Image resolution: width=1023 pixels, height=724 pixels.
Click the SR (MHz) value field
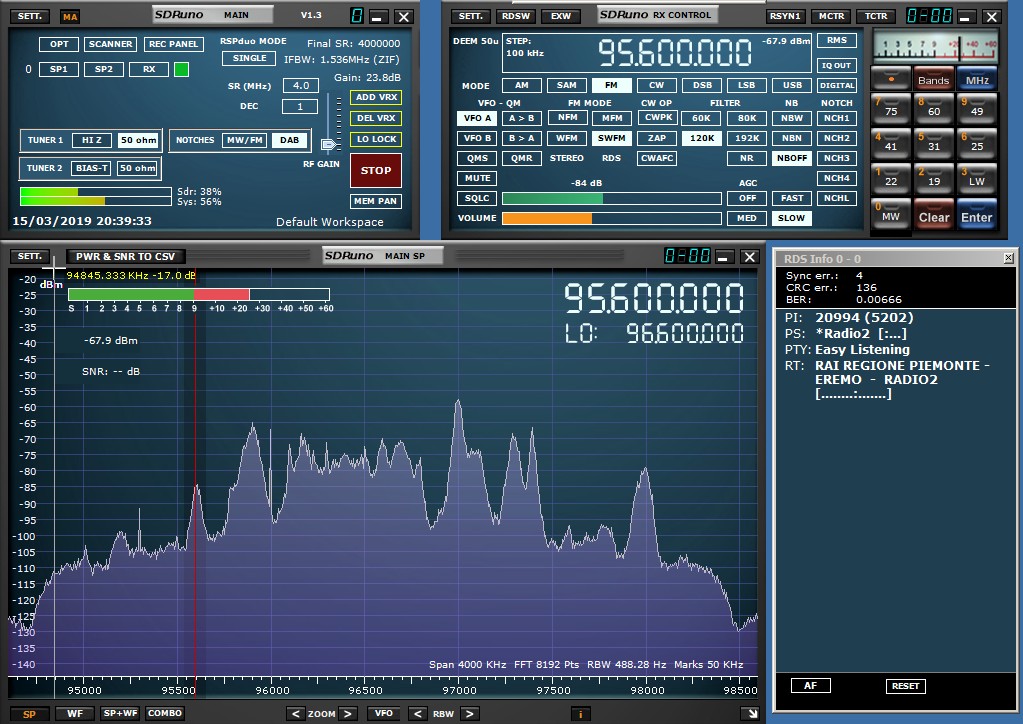pyautogui.click(x=301, y=85)
